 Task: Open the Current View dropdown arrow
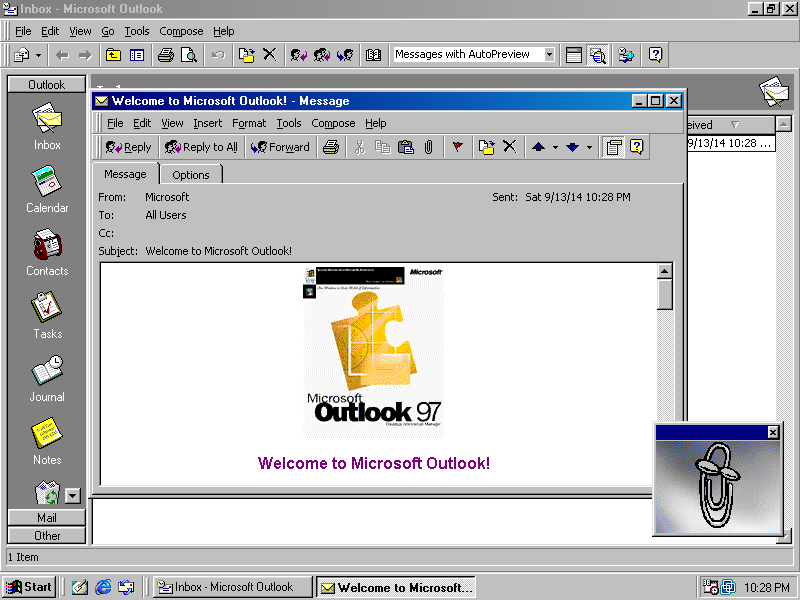coord(549,55)
